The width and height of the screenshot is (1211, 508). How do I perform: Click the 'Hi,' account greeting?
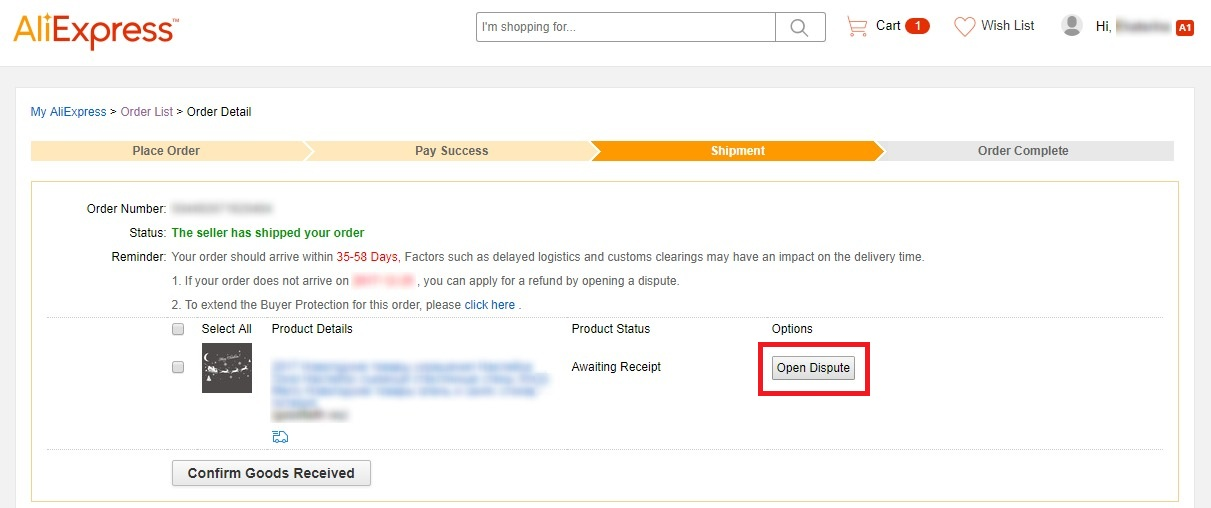tap(1104, 27)
